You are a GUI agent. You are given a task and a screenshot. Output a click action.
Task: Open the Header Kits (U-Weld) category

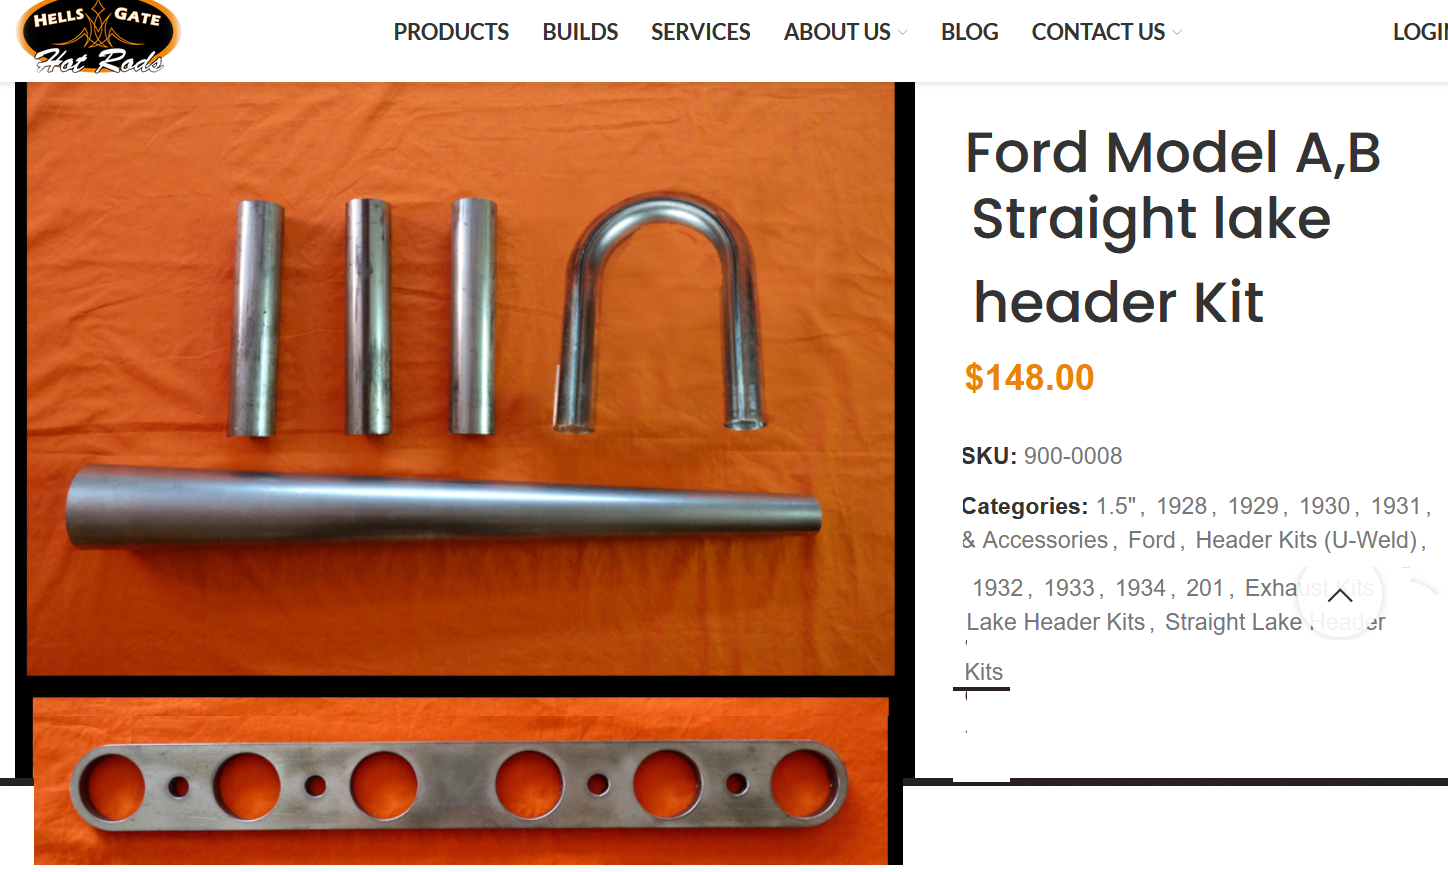(1306, 540)
